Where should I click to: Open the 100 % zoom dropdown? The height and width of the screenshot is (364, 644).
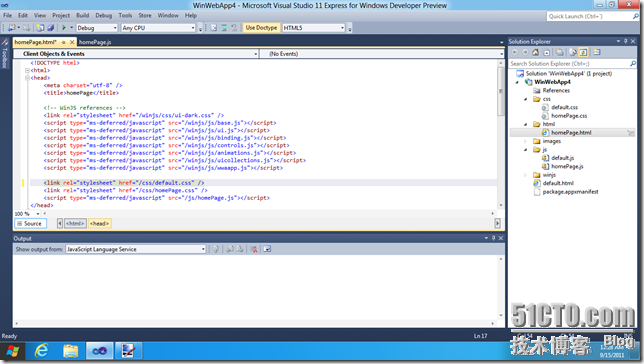coord(38,214)
